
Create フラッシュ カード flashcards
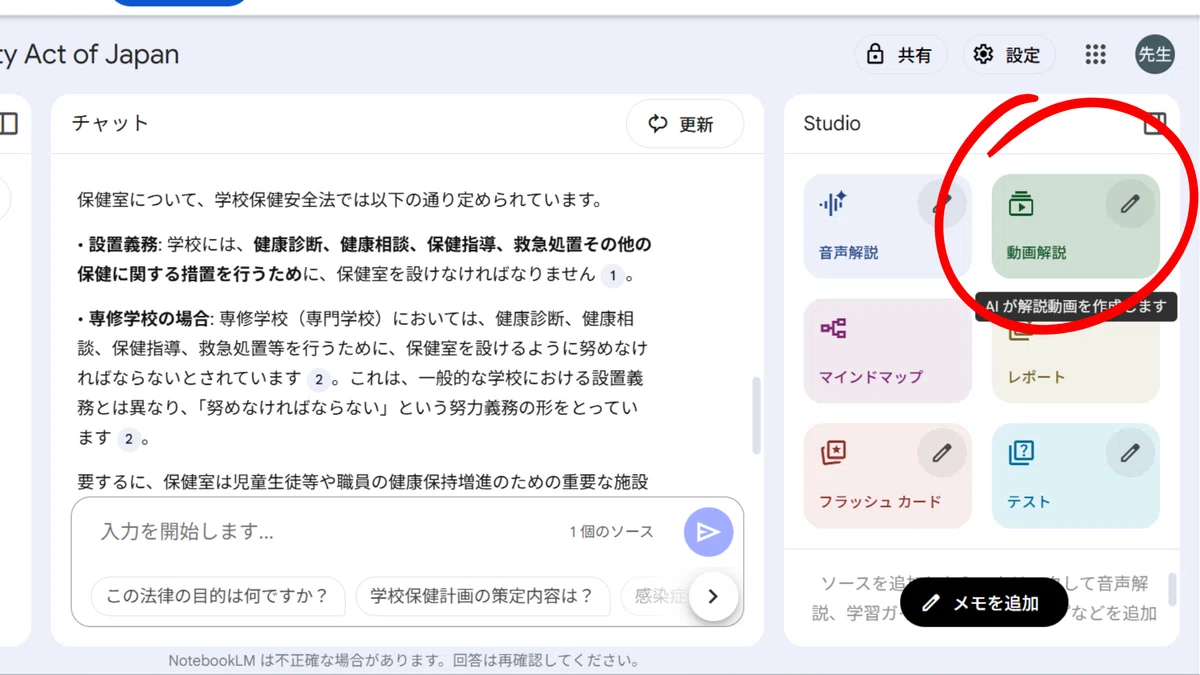click(x=887, y=476)
